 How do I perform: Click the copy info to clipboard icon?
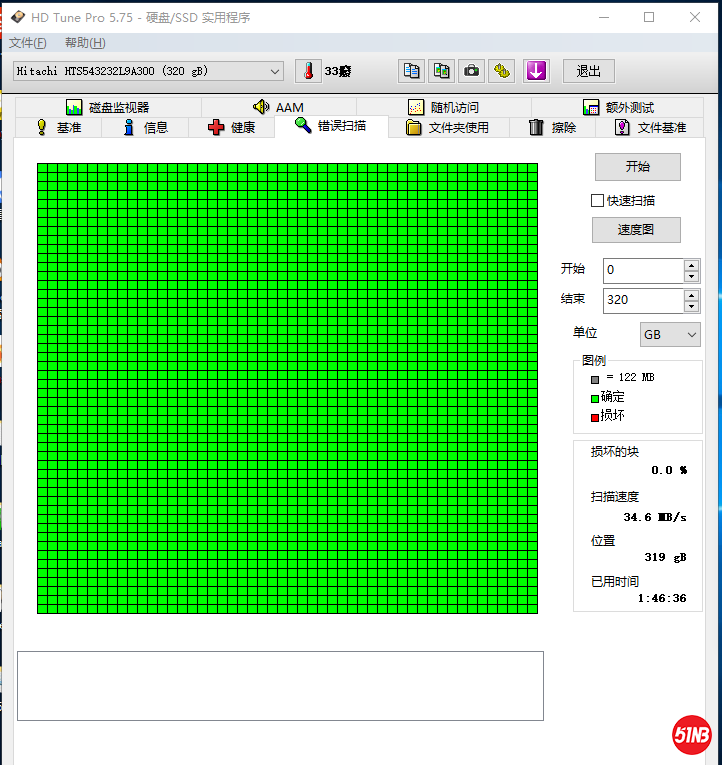411,71
